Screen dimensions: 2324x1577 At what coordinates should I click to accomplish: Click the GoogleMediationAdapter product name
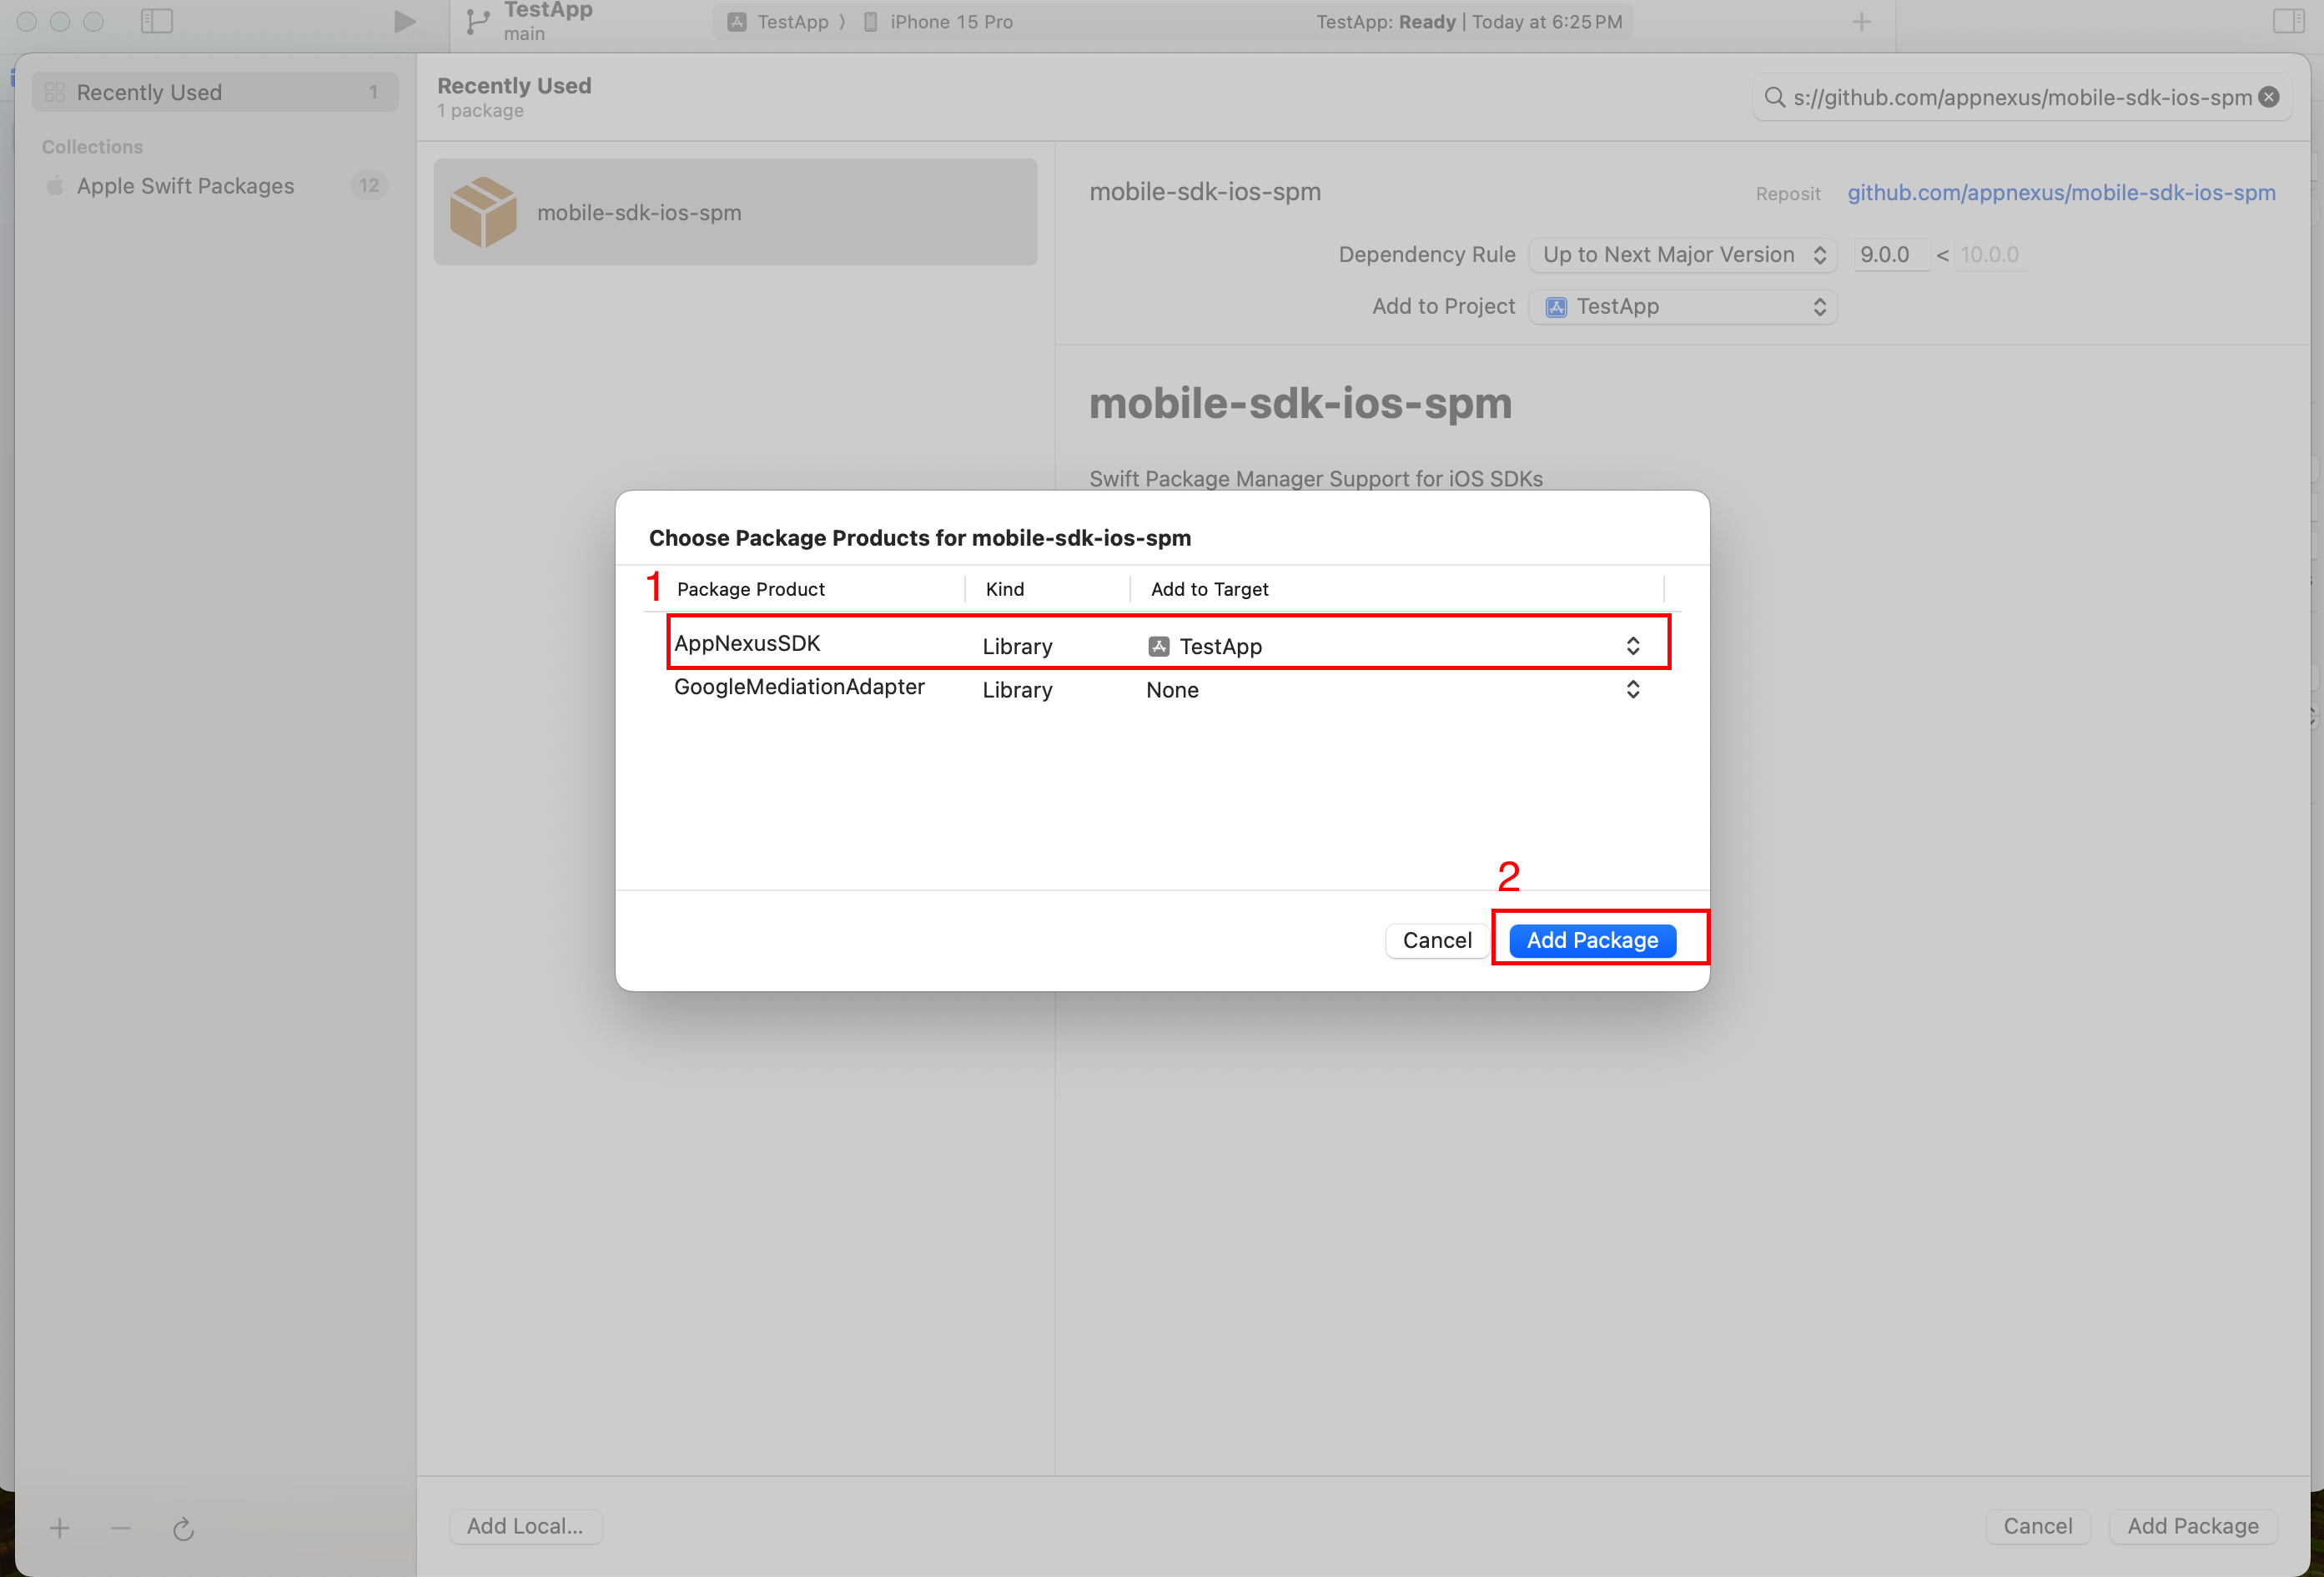click(x=799, y=687)
